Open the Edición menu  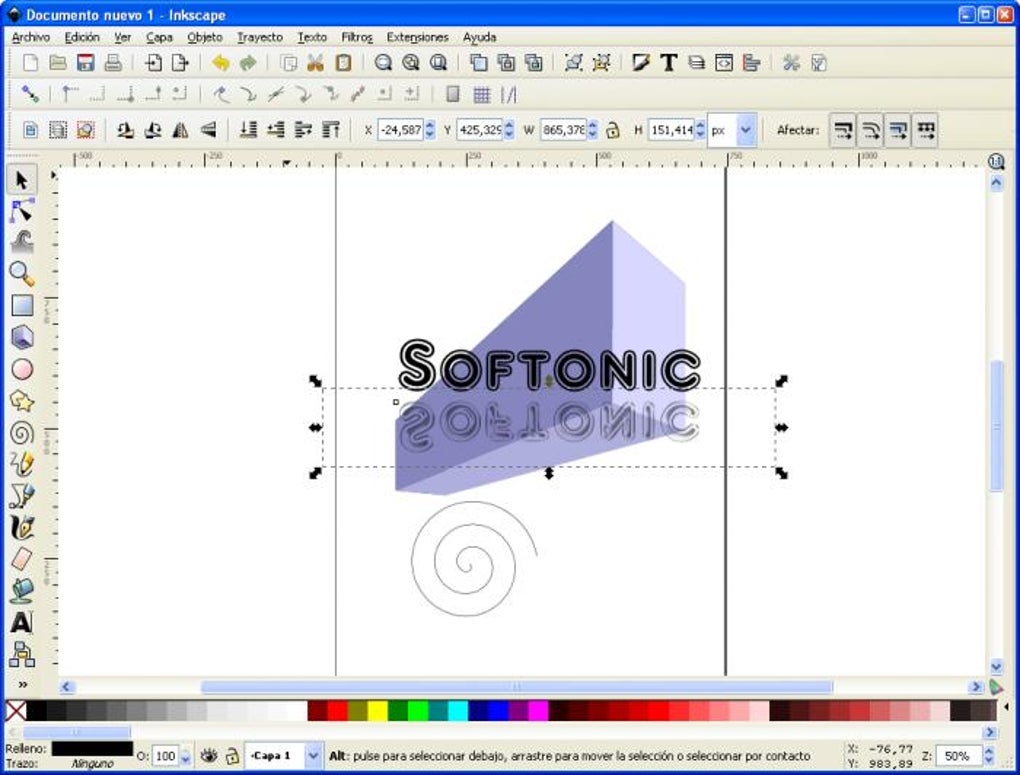click(x=82, y=38)
